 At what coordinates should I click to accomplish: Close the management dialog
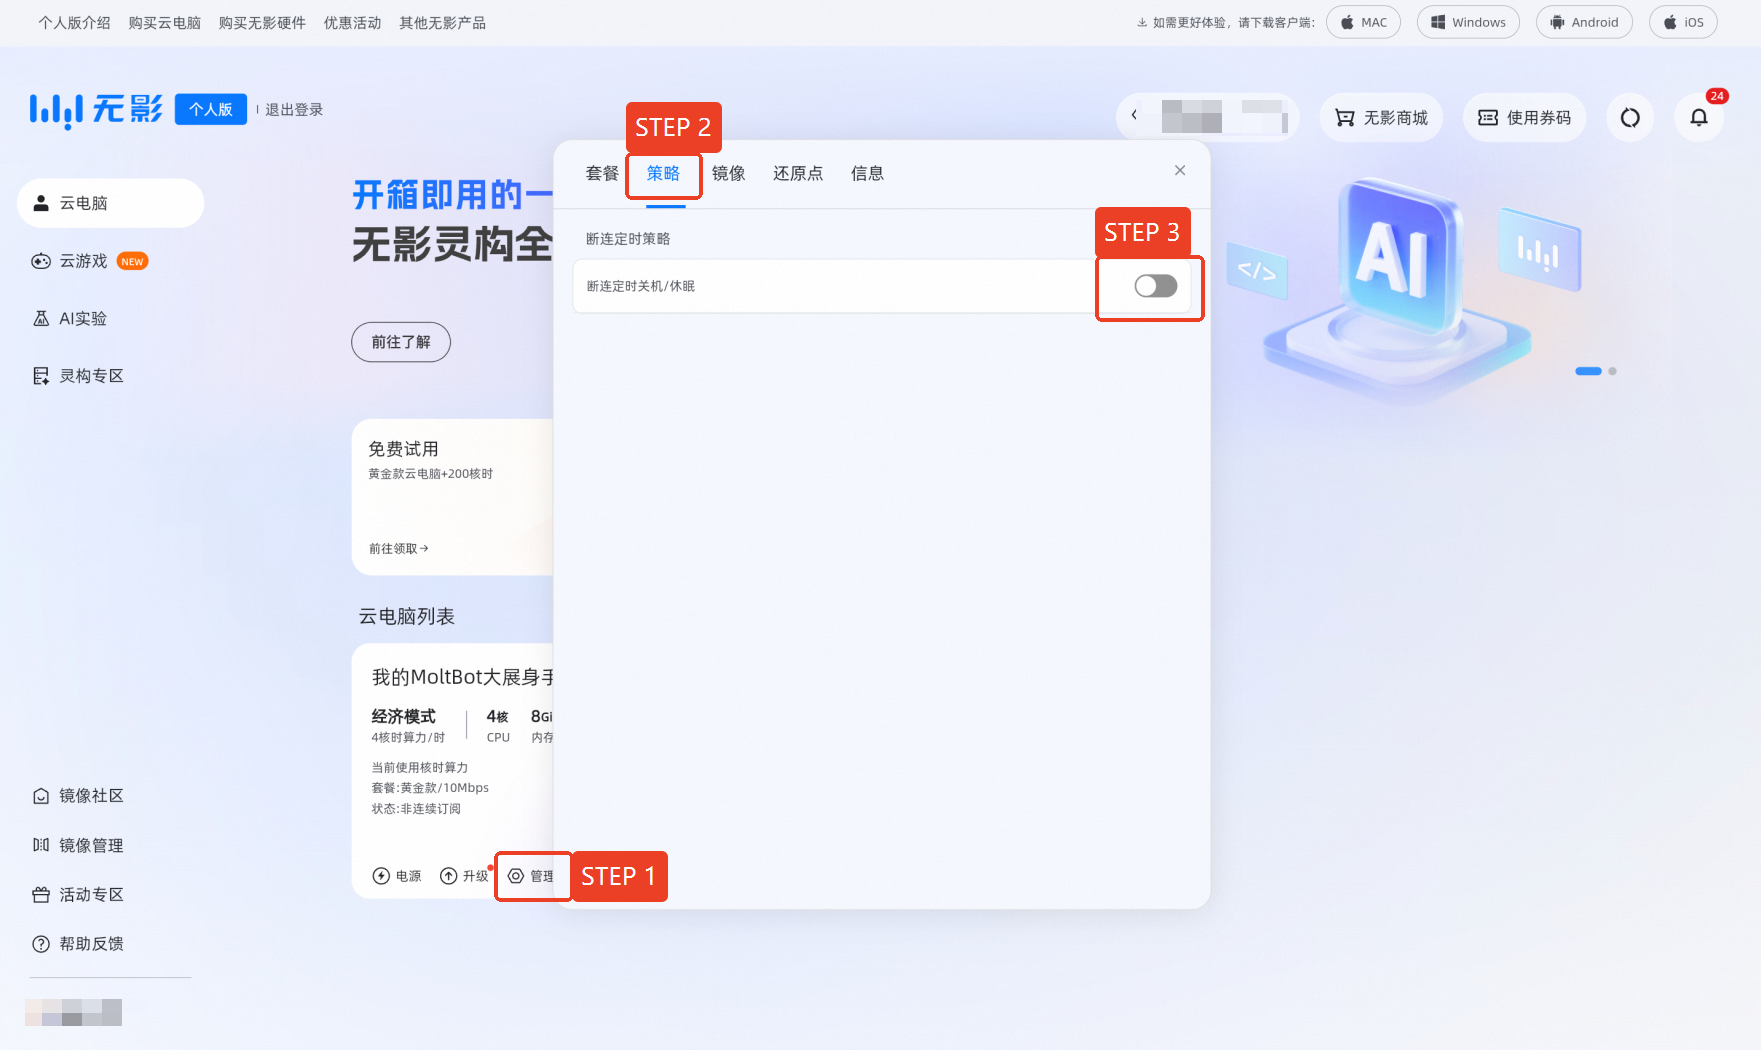coord(1180,170)
